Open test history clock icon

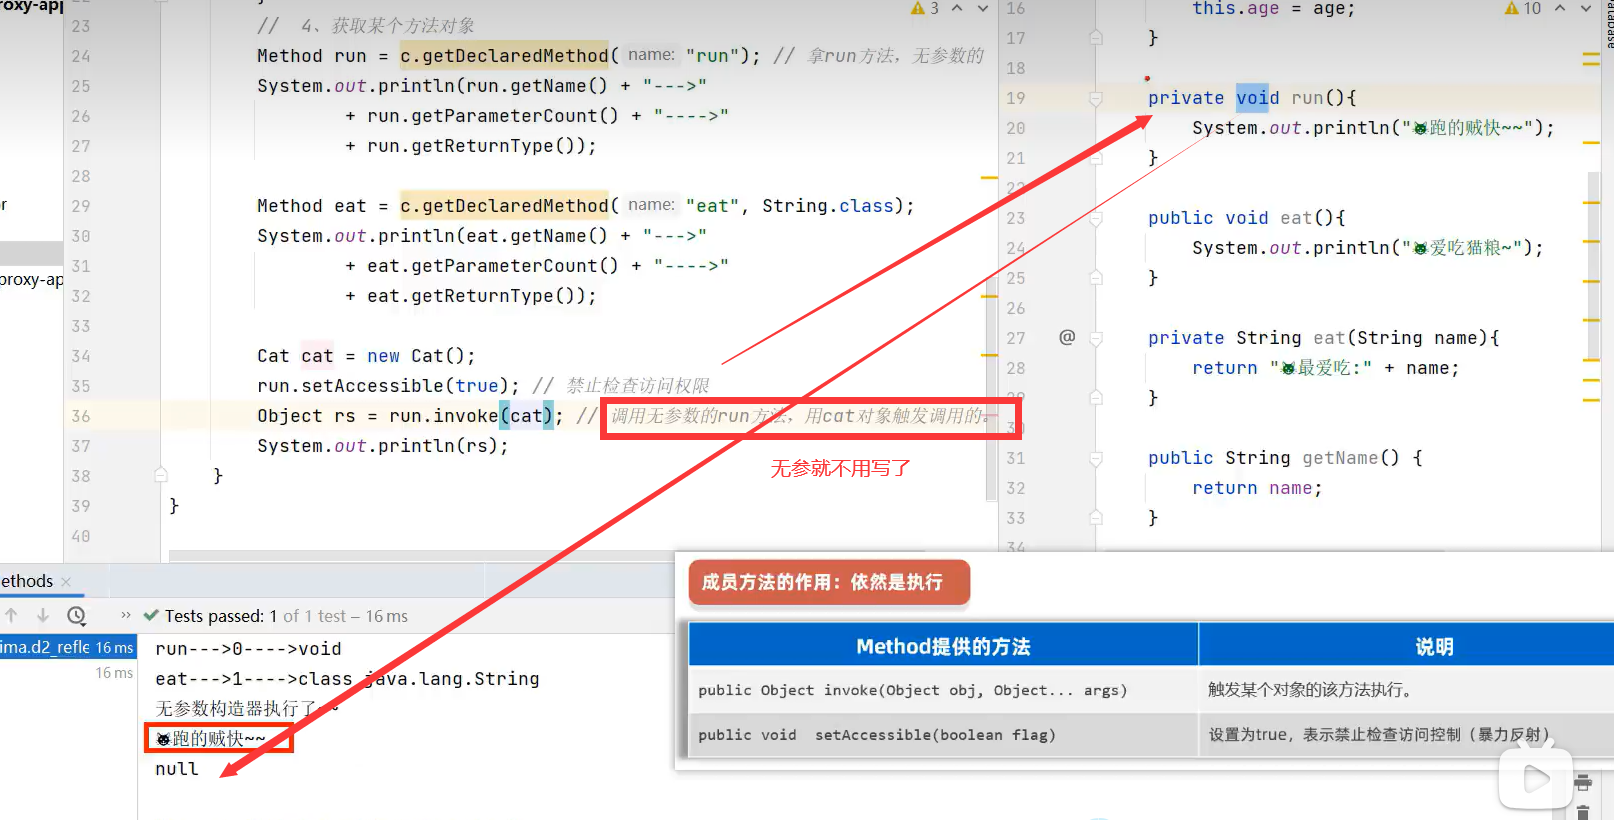click(77, 616)
